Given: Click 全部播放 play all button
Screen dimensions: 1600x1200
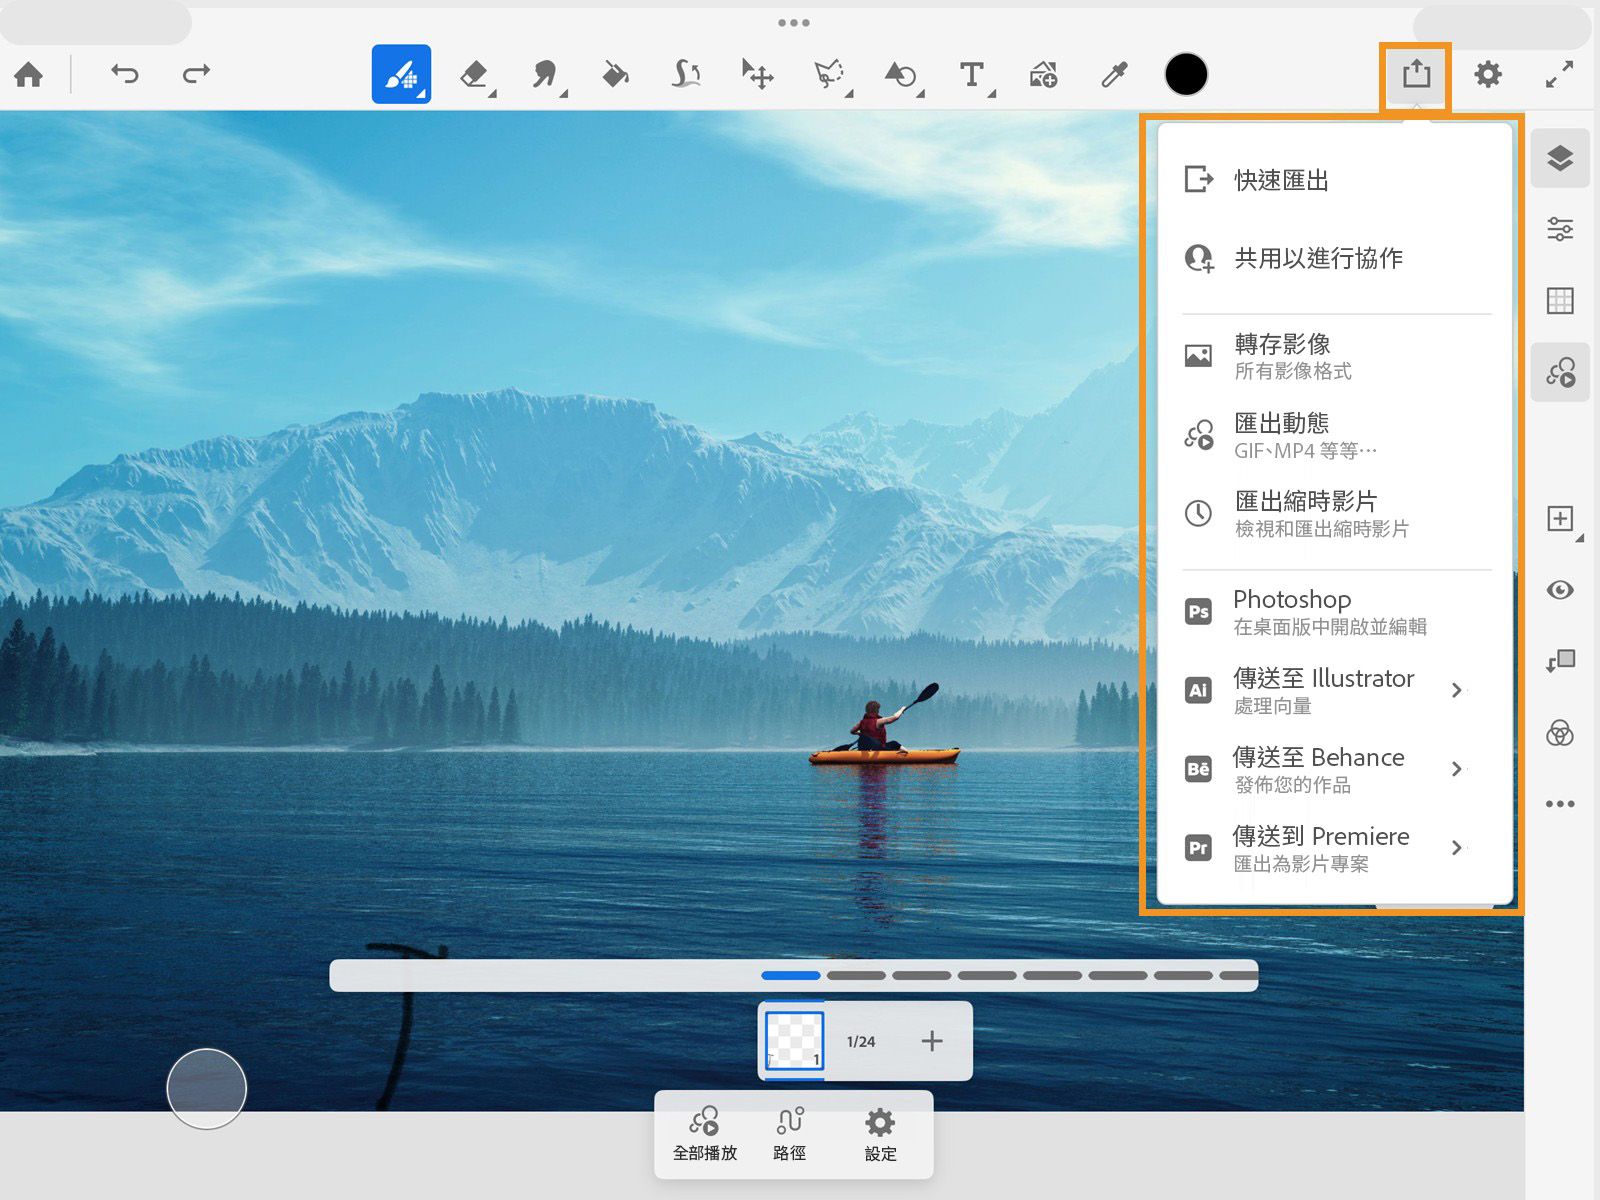Looking at the screenshot, I should [x=705, y=1134].
